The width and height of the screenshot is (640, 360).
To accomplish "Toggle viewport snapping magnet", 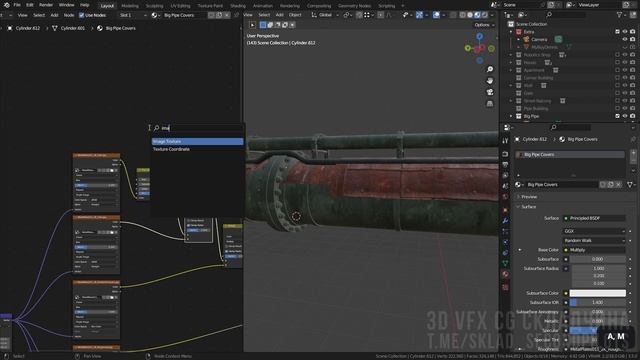I will (x=359, y=15).
